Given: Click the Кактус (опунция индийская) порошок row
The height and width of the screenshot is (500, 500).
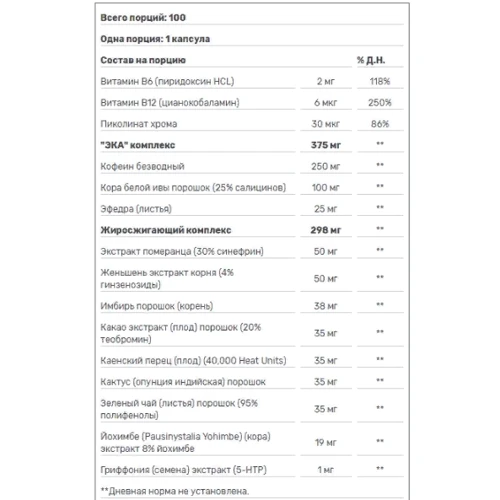Looking at the screenshot, I should [252, 382].
